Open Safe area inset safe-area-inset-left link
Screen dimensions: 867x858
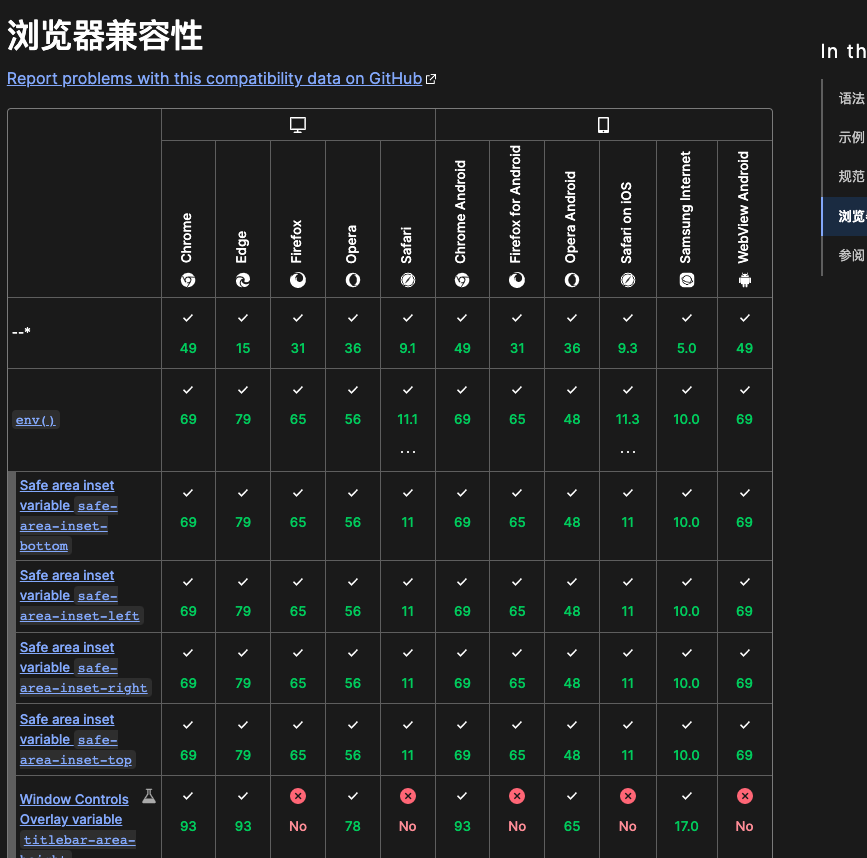[81, 596]
